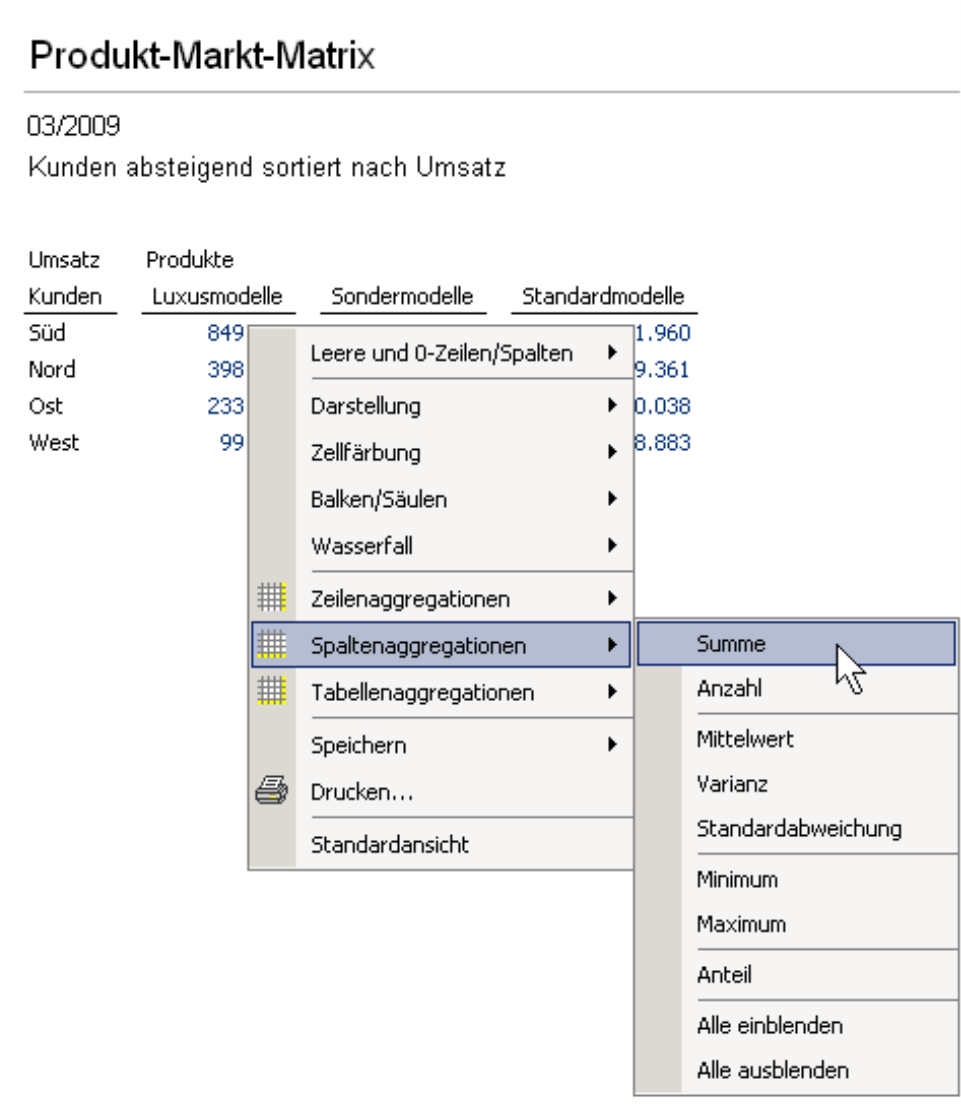
Task: Select Standardabweichung in the submenu
Action: tap(799, 828)
